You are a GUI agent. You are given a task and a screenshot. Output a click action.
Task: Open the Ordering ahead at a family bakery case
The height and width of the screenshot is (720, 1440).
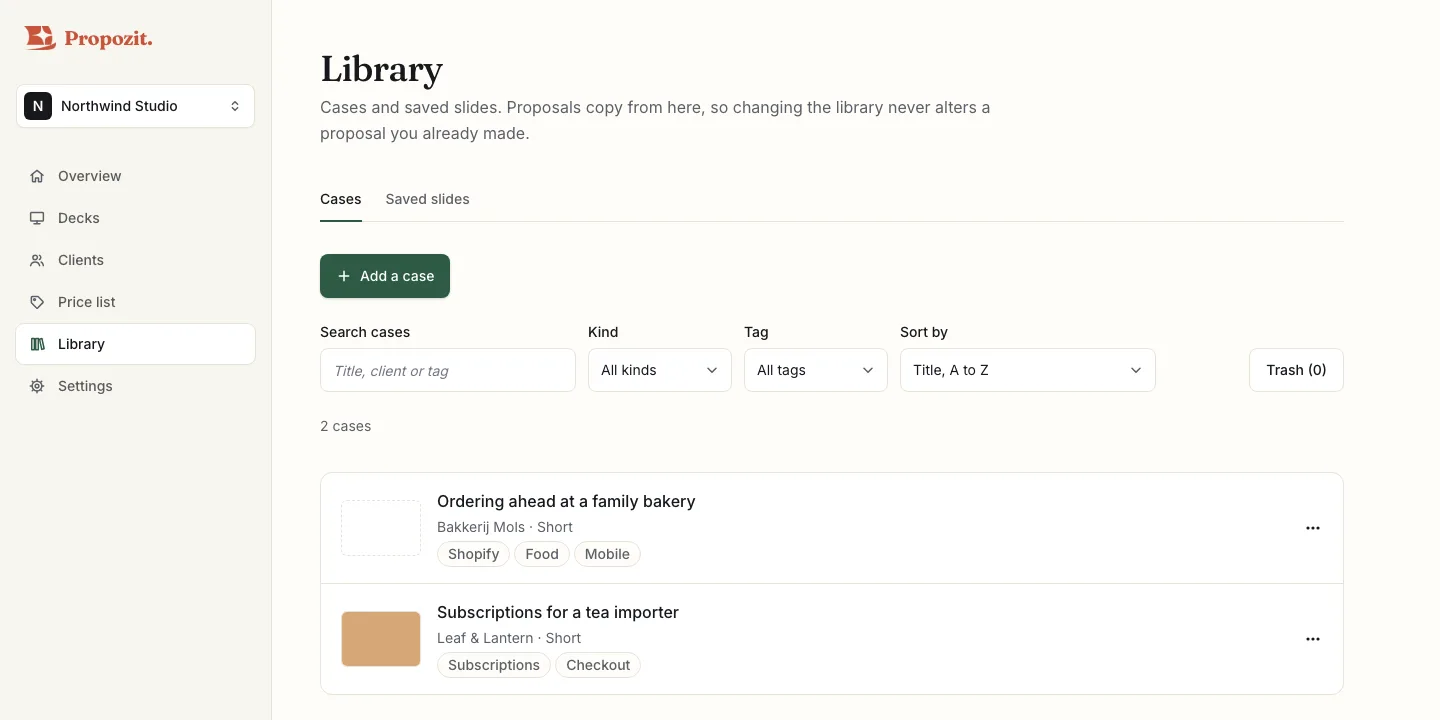pos(566,501)
